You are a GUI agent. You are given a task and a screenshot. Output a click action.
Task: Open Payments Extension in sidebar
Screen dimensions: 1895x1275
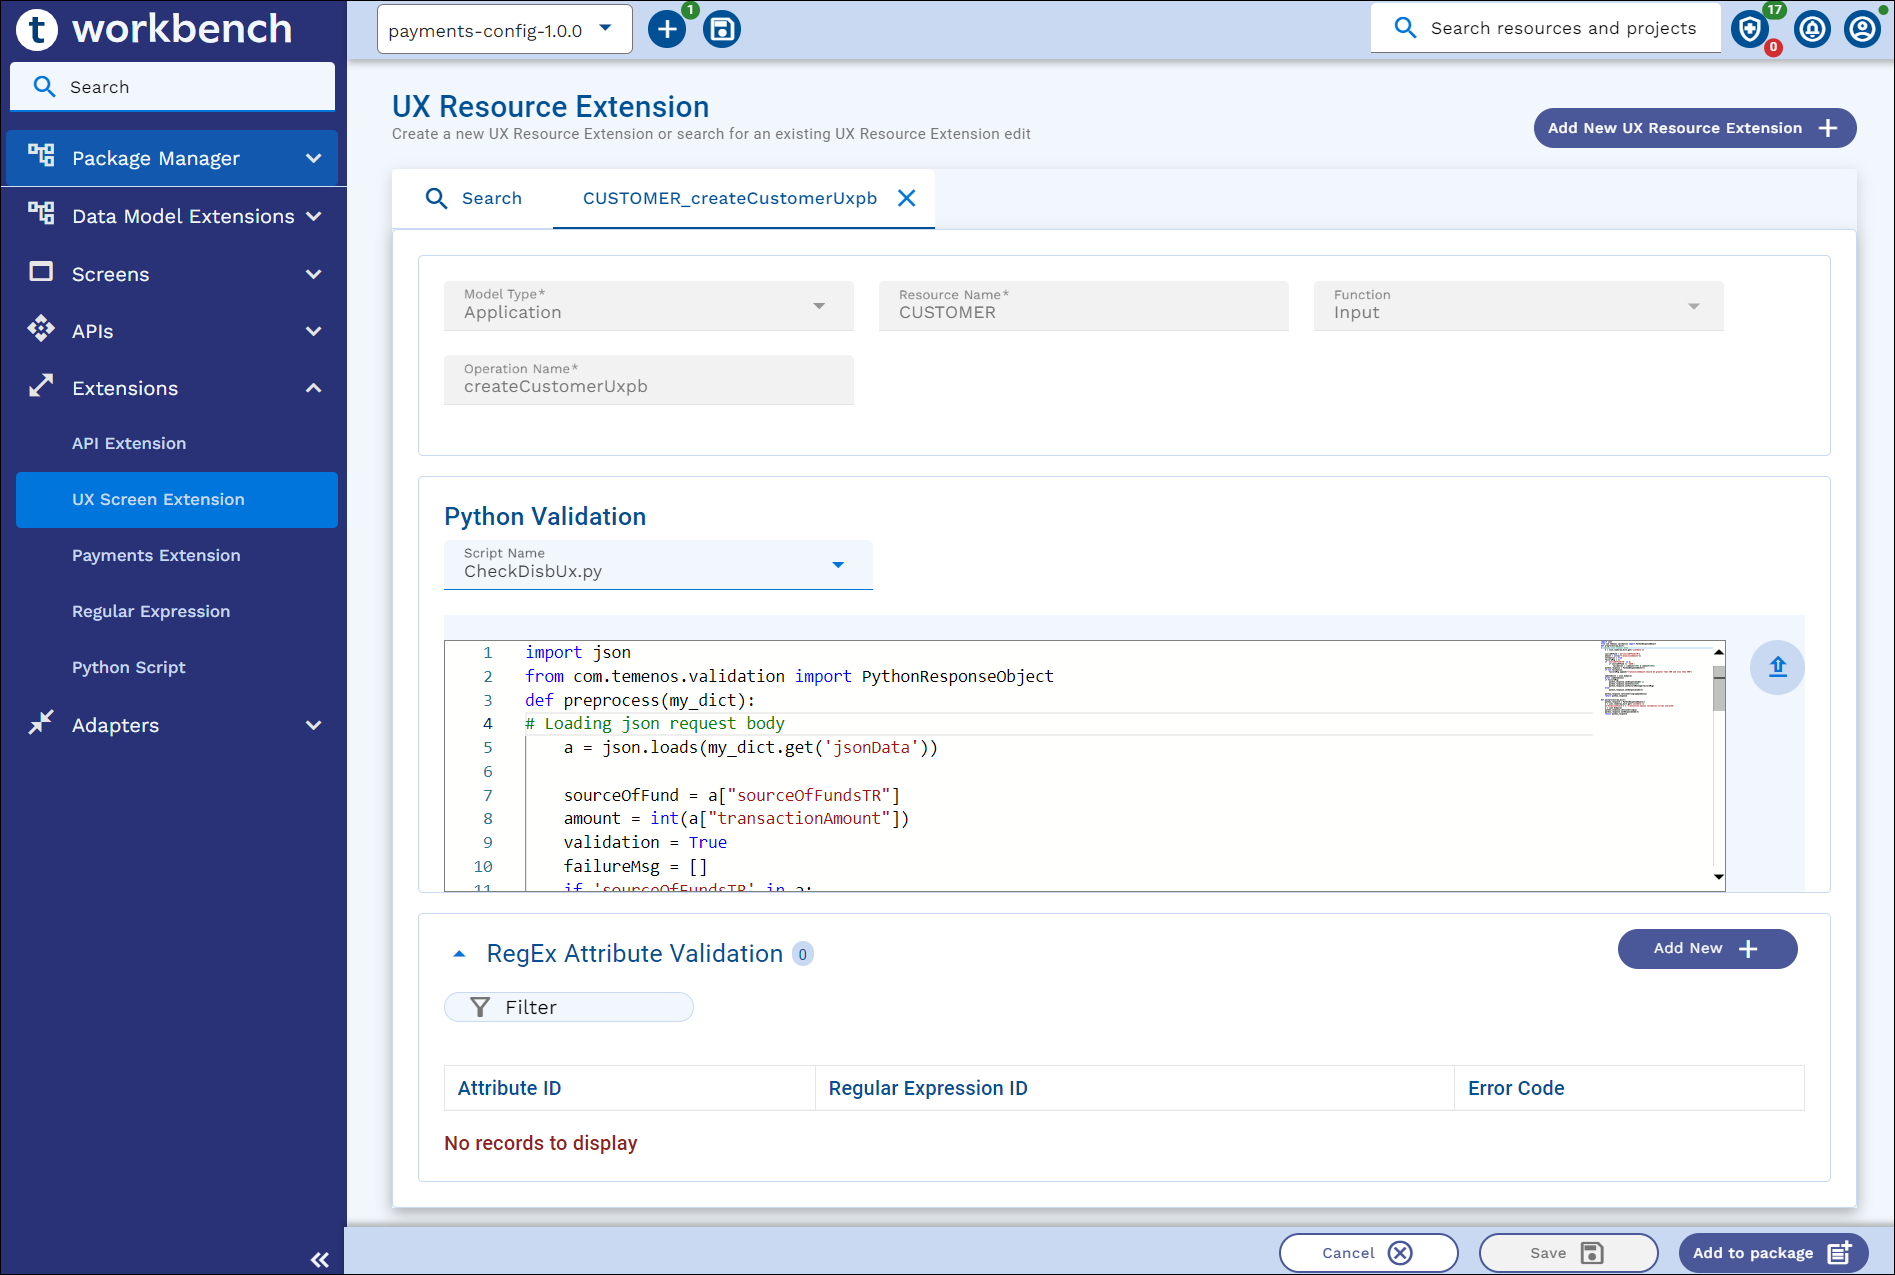[156, 555]
